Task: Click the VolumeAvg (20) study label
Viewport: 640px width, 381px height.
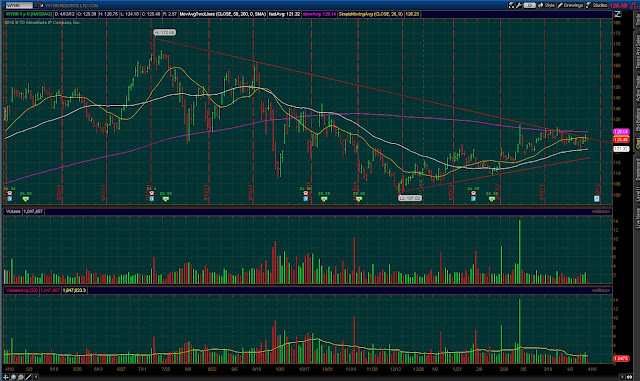Action: [x=22, y=290]
